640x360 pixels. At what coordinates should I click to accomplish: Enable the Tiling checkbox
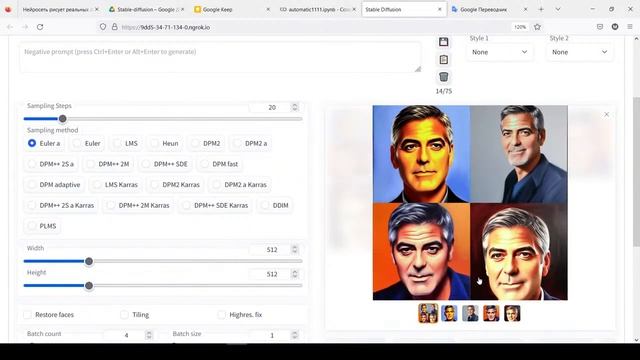[124, 315]
